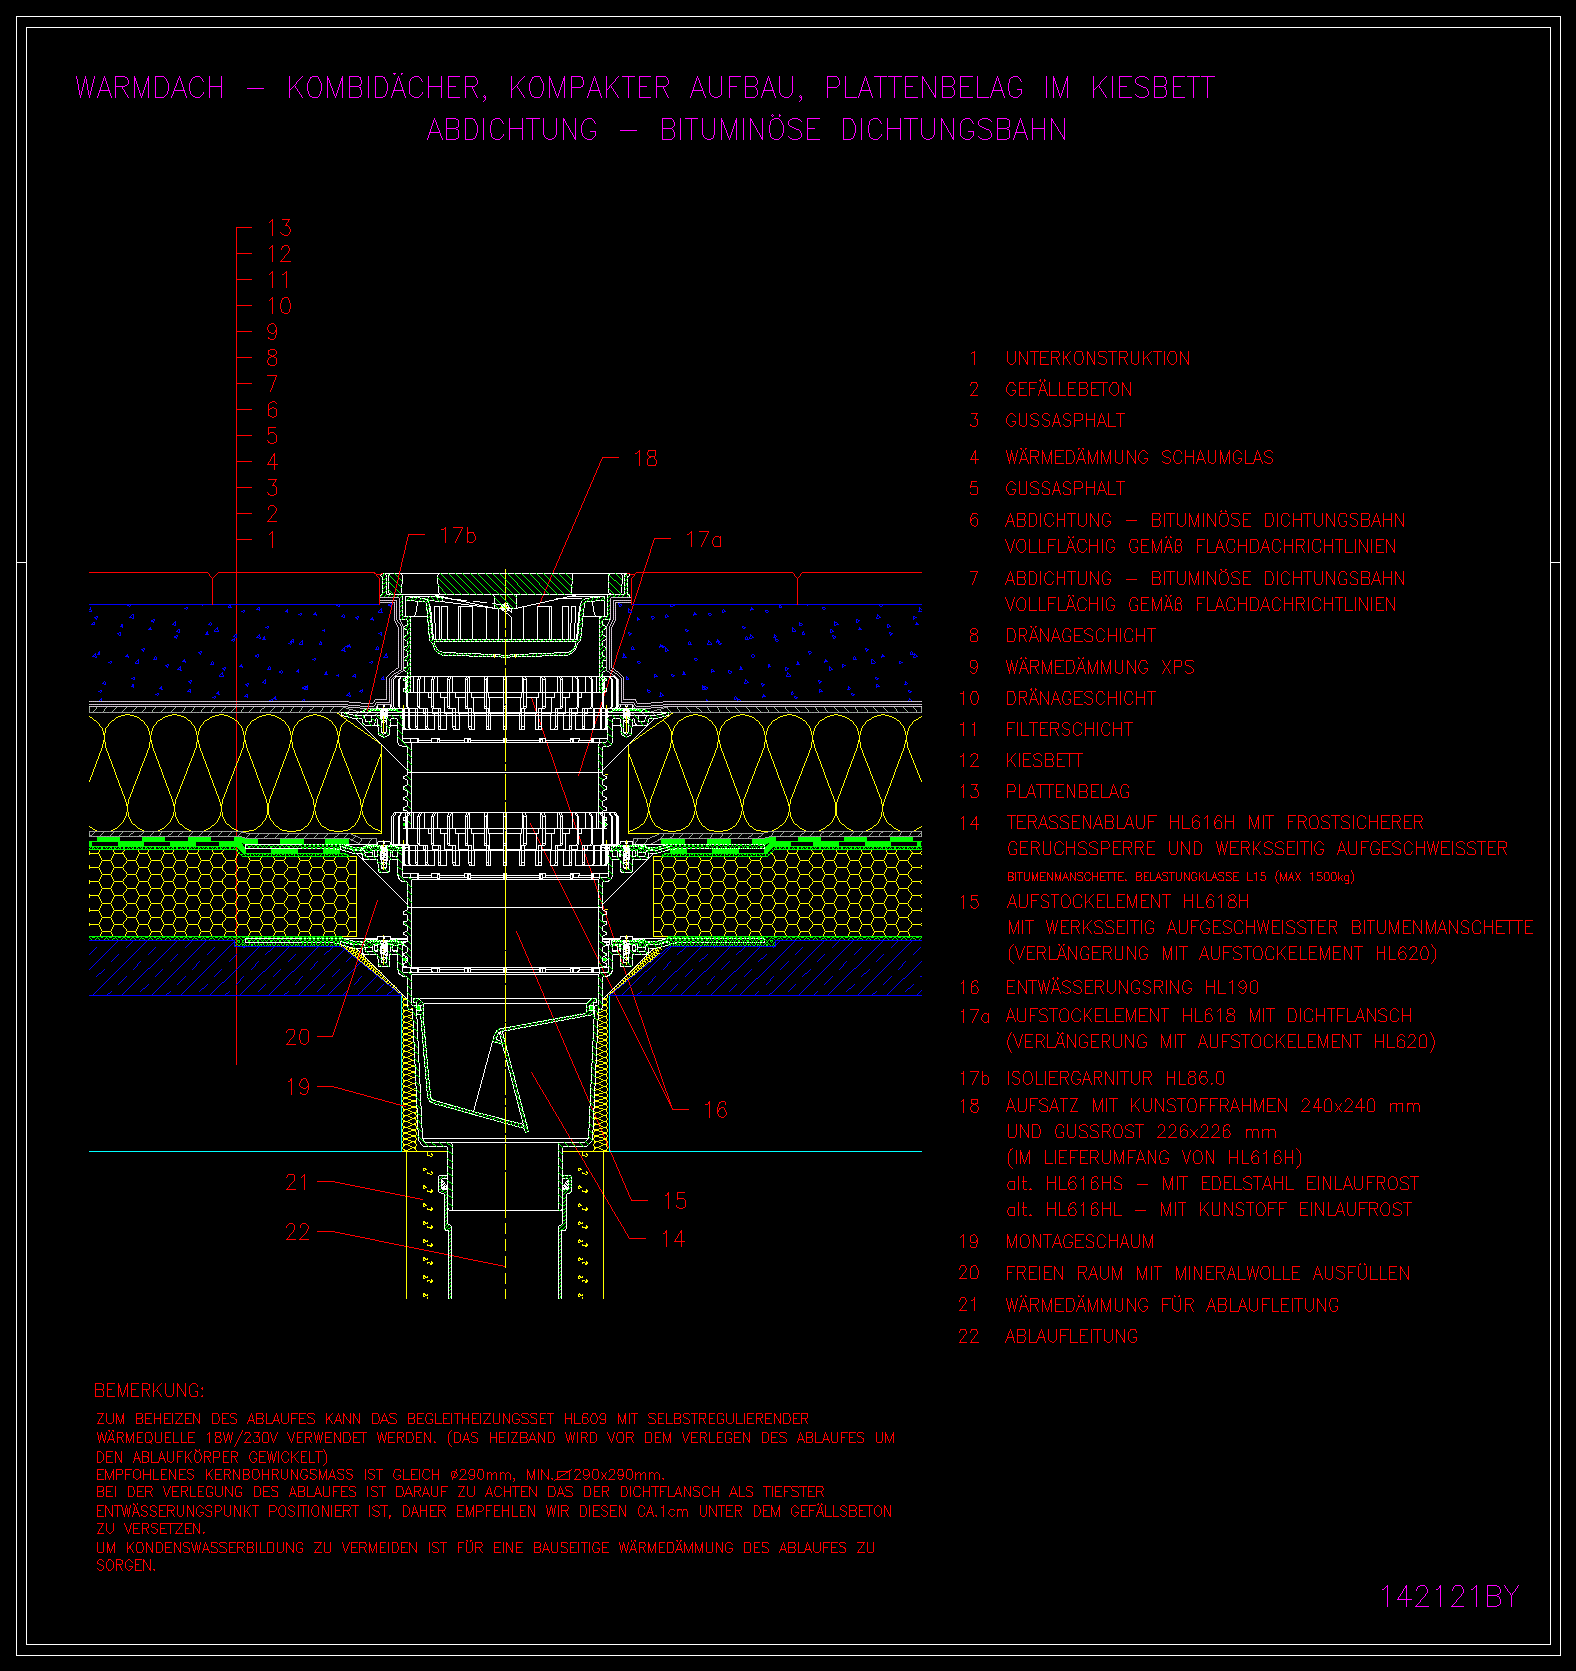
Task: Click layer number '10' on the vertical scale
Action: (279, 306)
